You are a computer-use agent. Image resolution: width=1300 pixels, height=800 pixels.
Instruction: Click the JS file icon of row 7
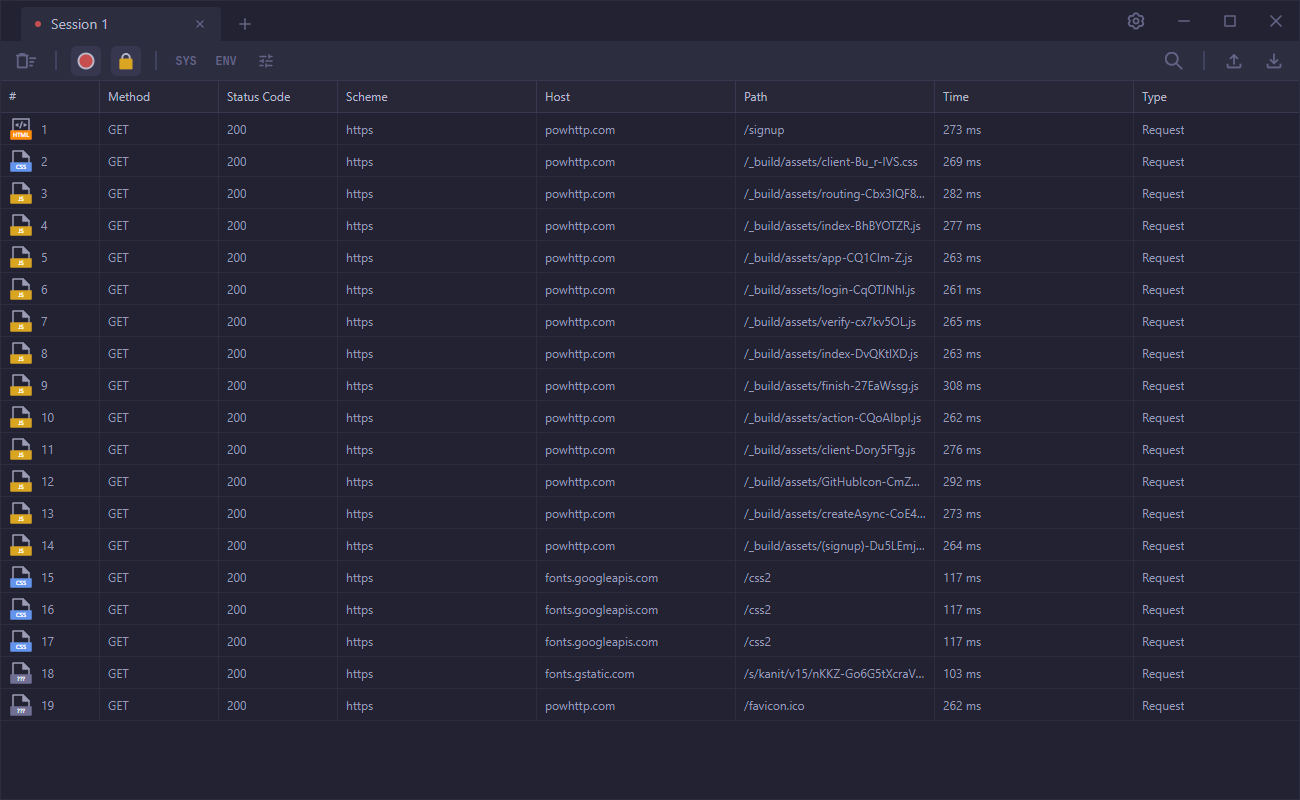point(21,321)
